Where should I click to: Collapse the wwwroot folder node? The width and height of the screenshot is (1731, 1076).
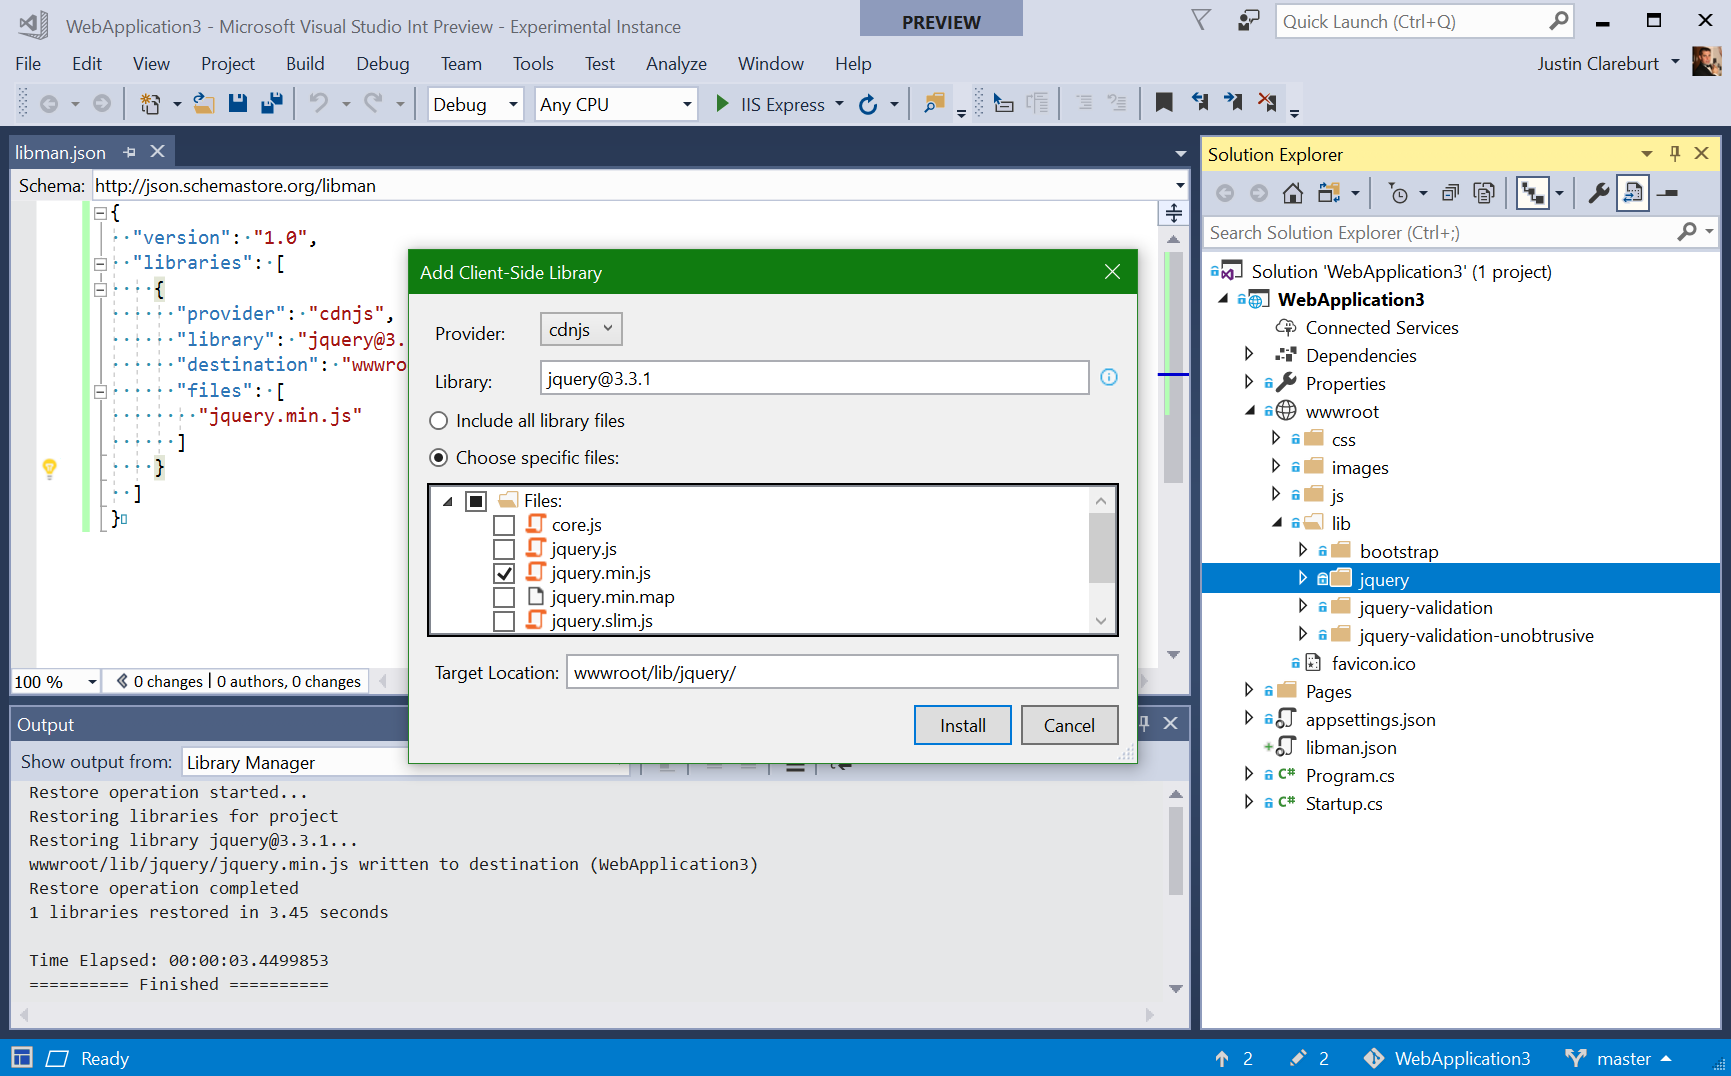tap(1249, 410)
